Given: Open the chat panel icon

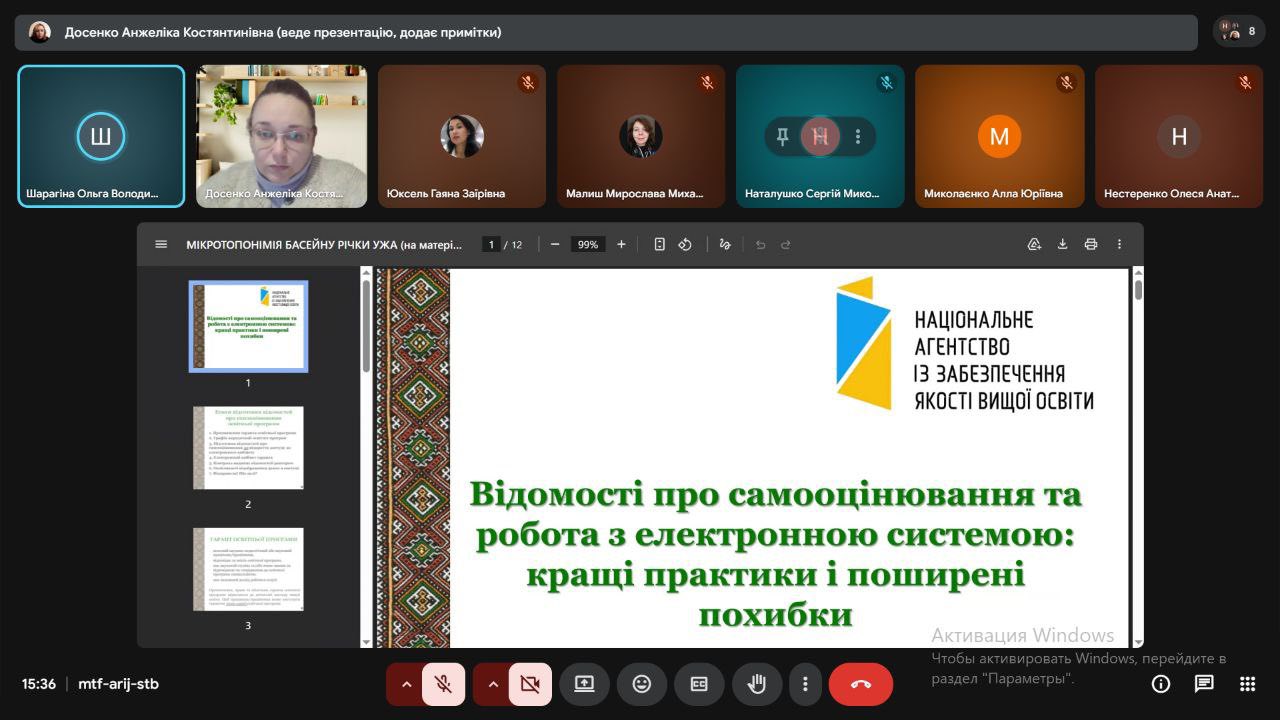Looking at the screenshot, I should 1204,684.
